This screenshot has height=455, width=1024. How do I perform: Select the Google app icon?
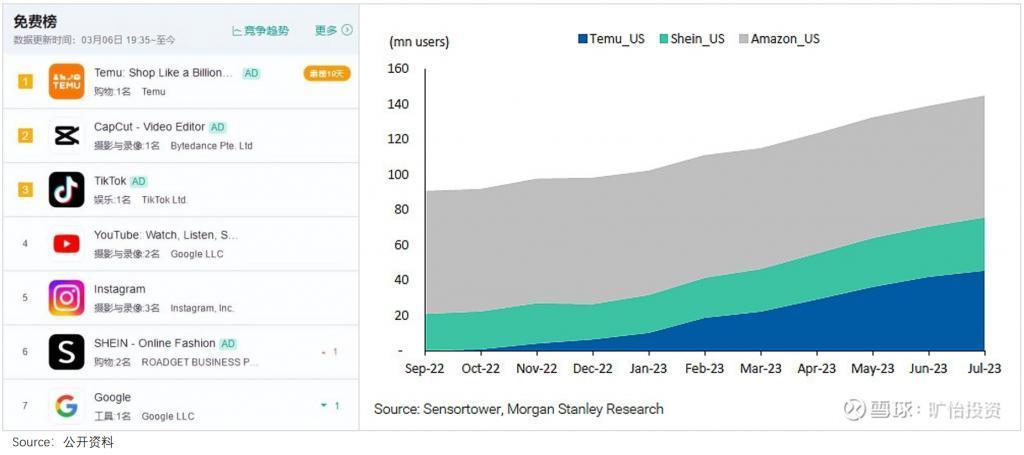67,405
